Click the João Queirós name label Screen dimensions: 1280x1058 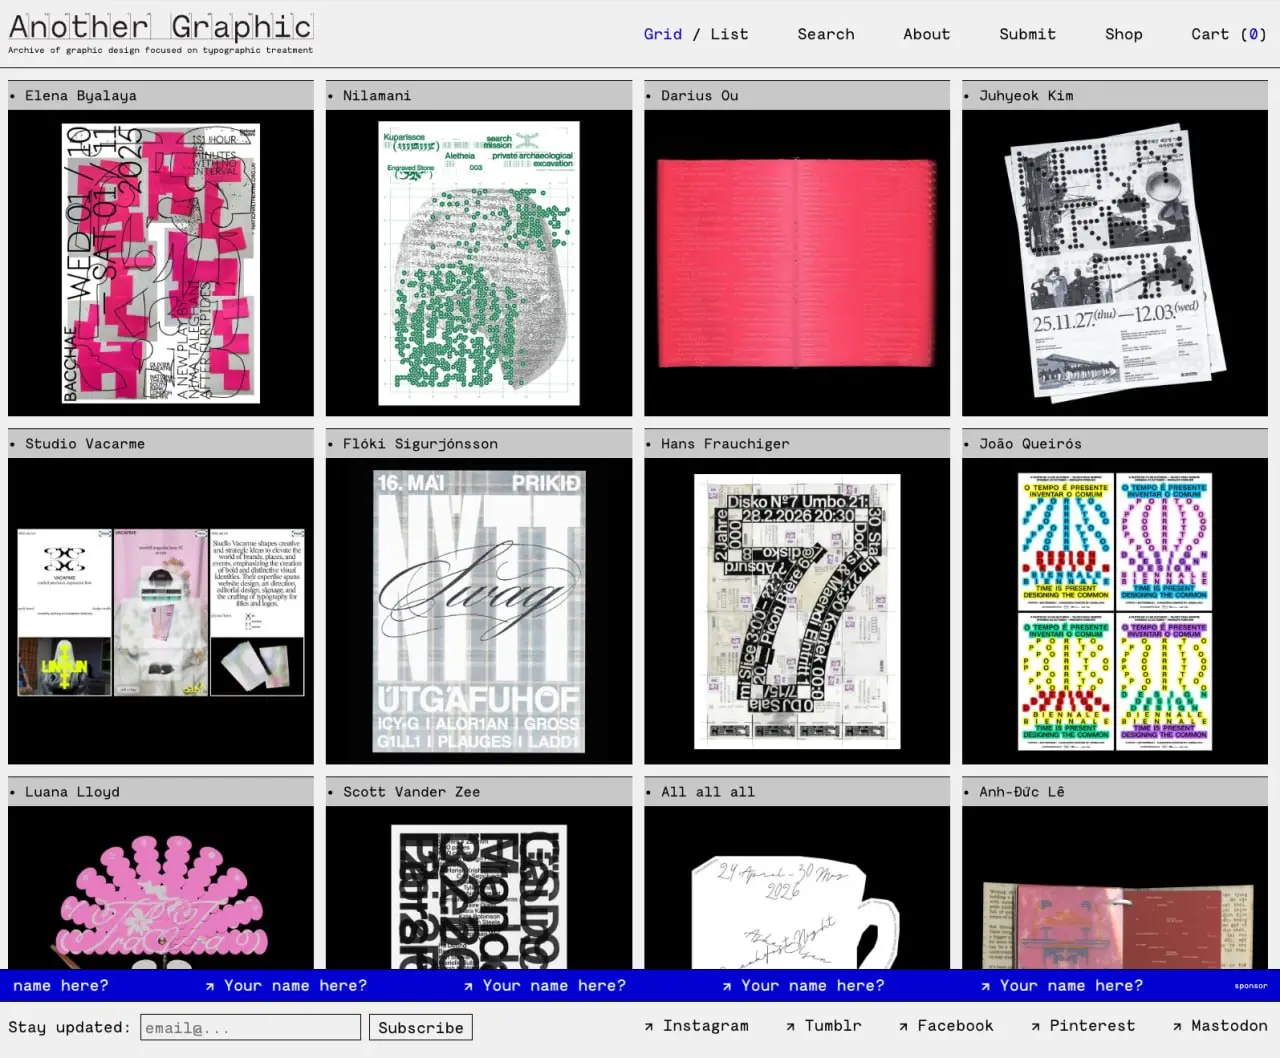pos(1030,444)
